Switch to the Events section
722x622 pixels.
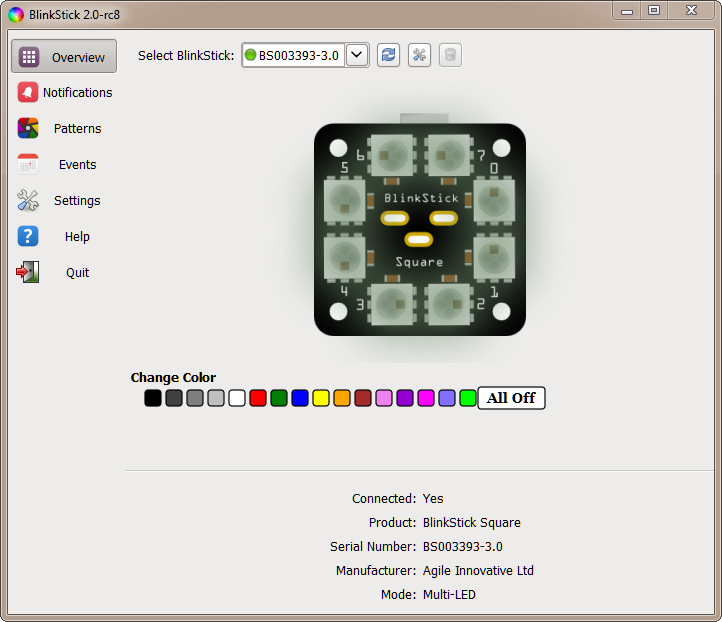(x=64, y=164)
